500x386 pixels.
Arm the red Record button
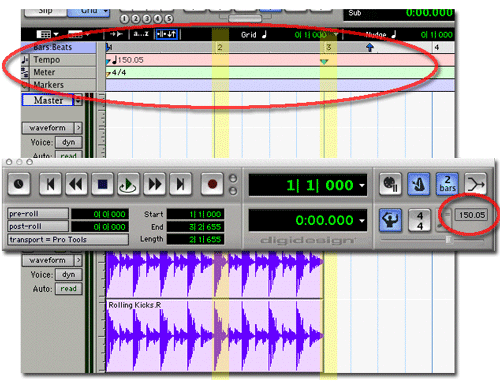coord(212,184)
